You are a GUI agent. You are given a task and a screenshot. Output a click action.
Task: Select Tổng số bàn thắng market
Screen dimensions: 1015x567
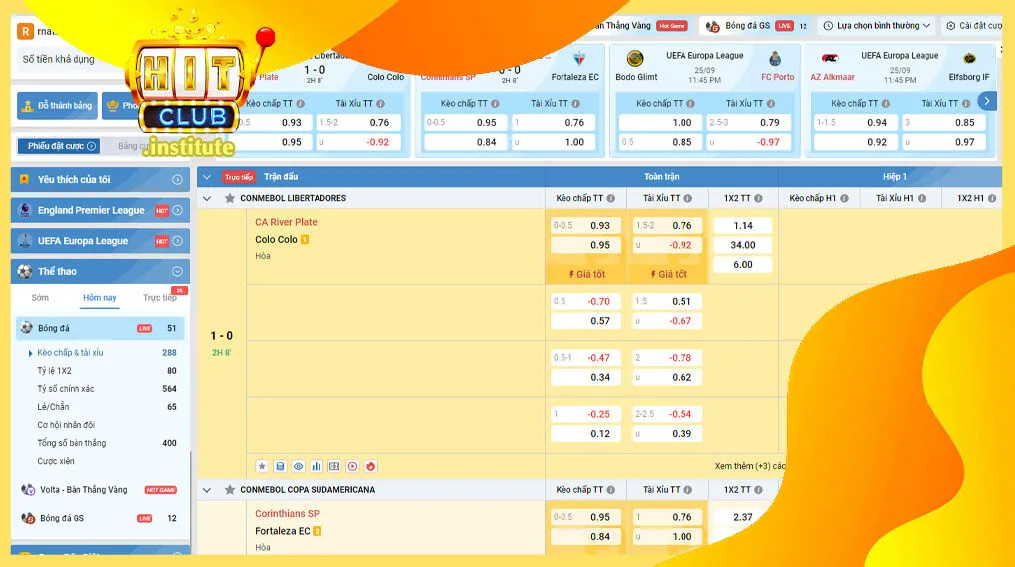tap(71, 443)
